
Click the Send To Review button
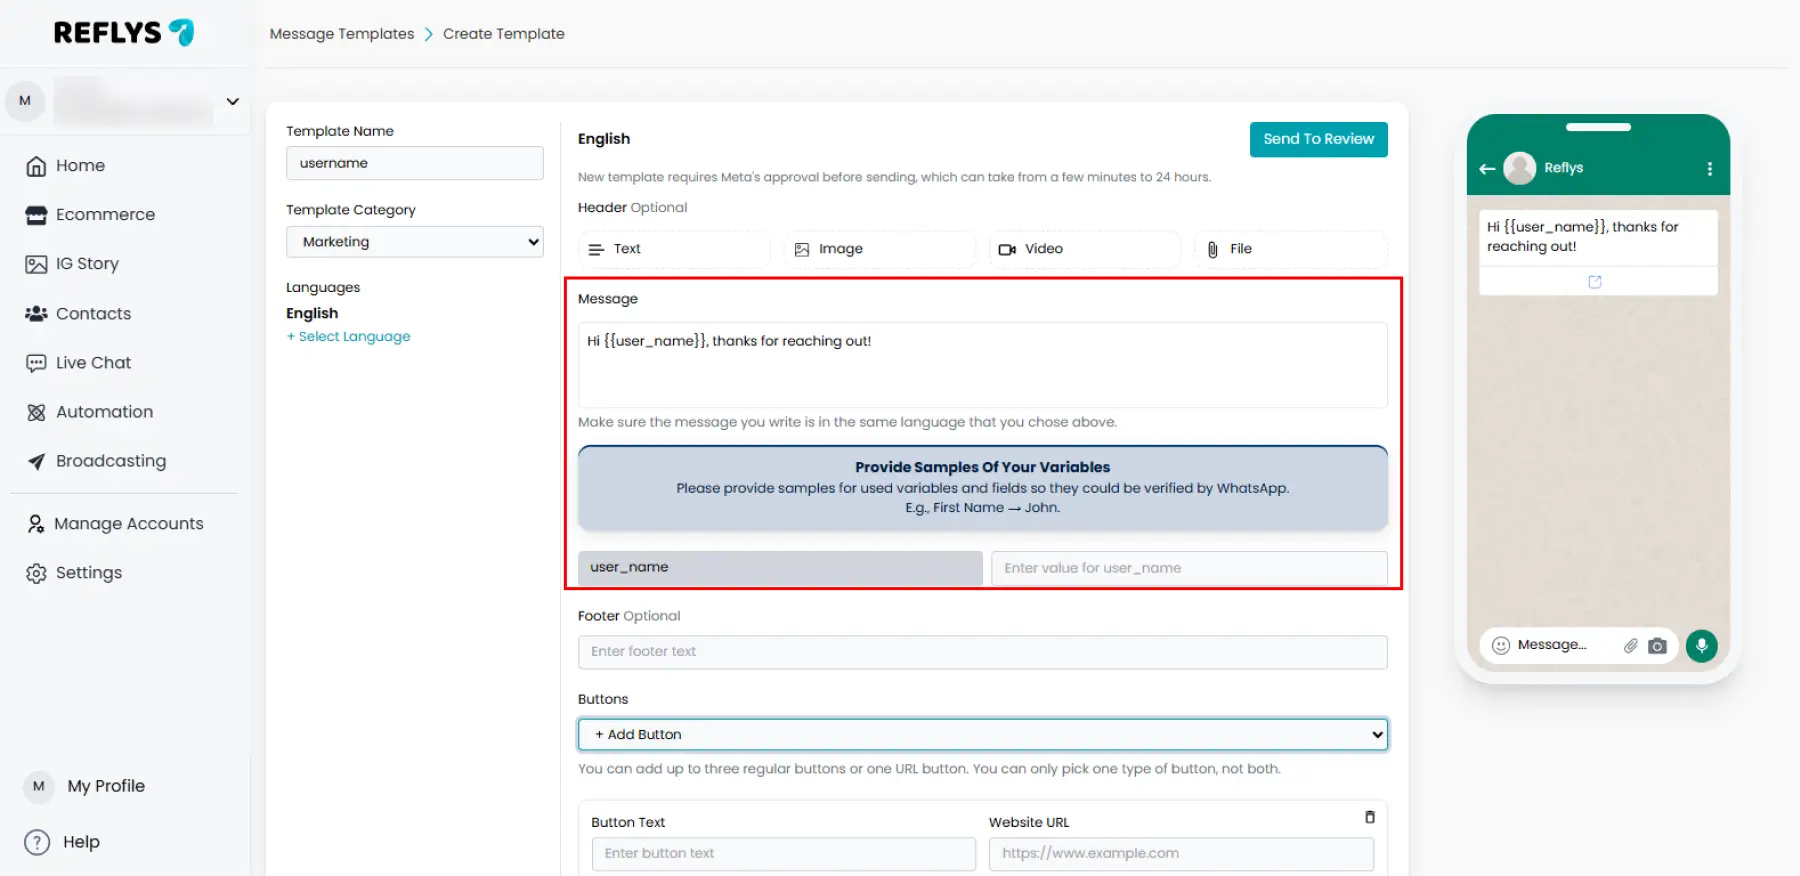tap(1318, 139)
